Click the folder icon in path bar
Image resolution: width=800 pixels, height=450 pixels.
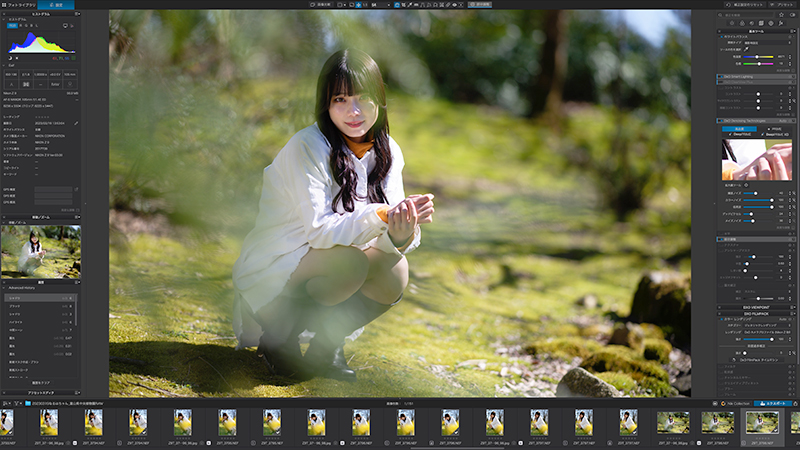coord(28,403)
